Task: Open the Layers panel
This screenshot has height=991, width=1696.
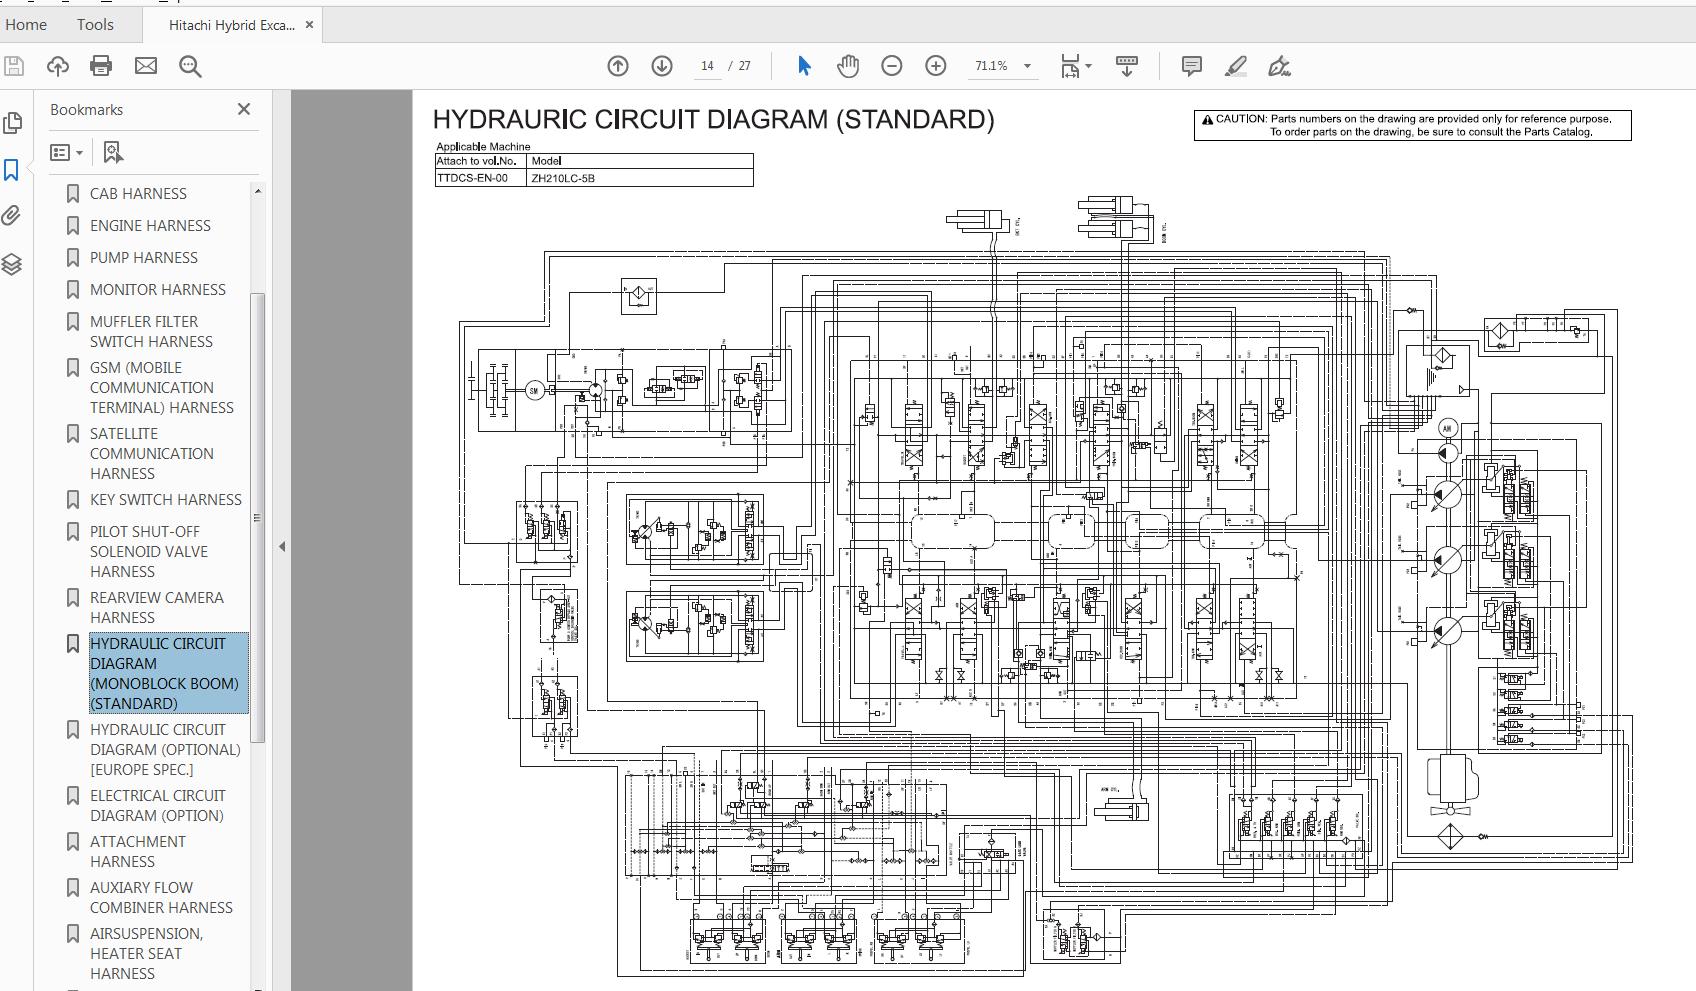Action: pos(13,264)
